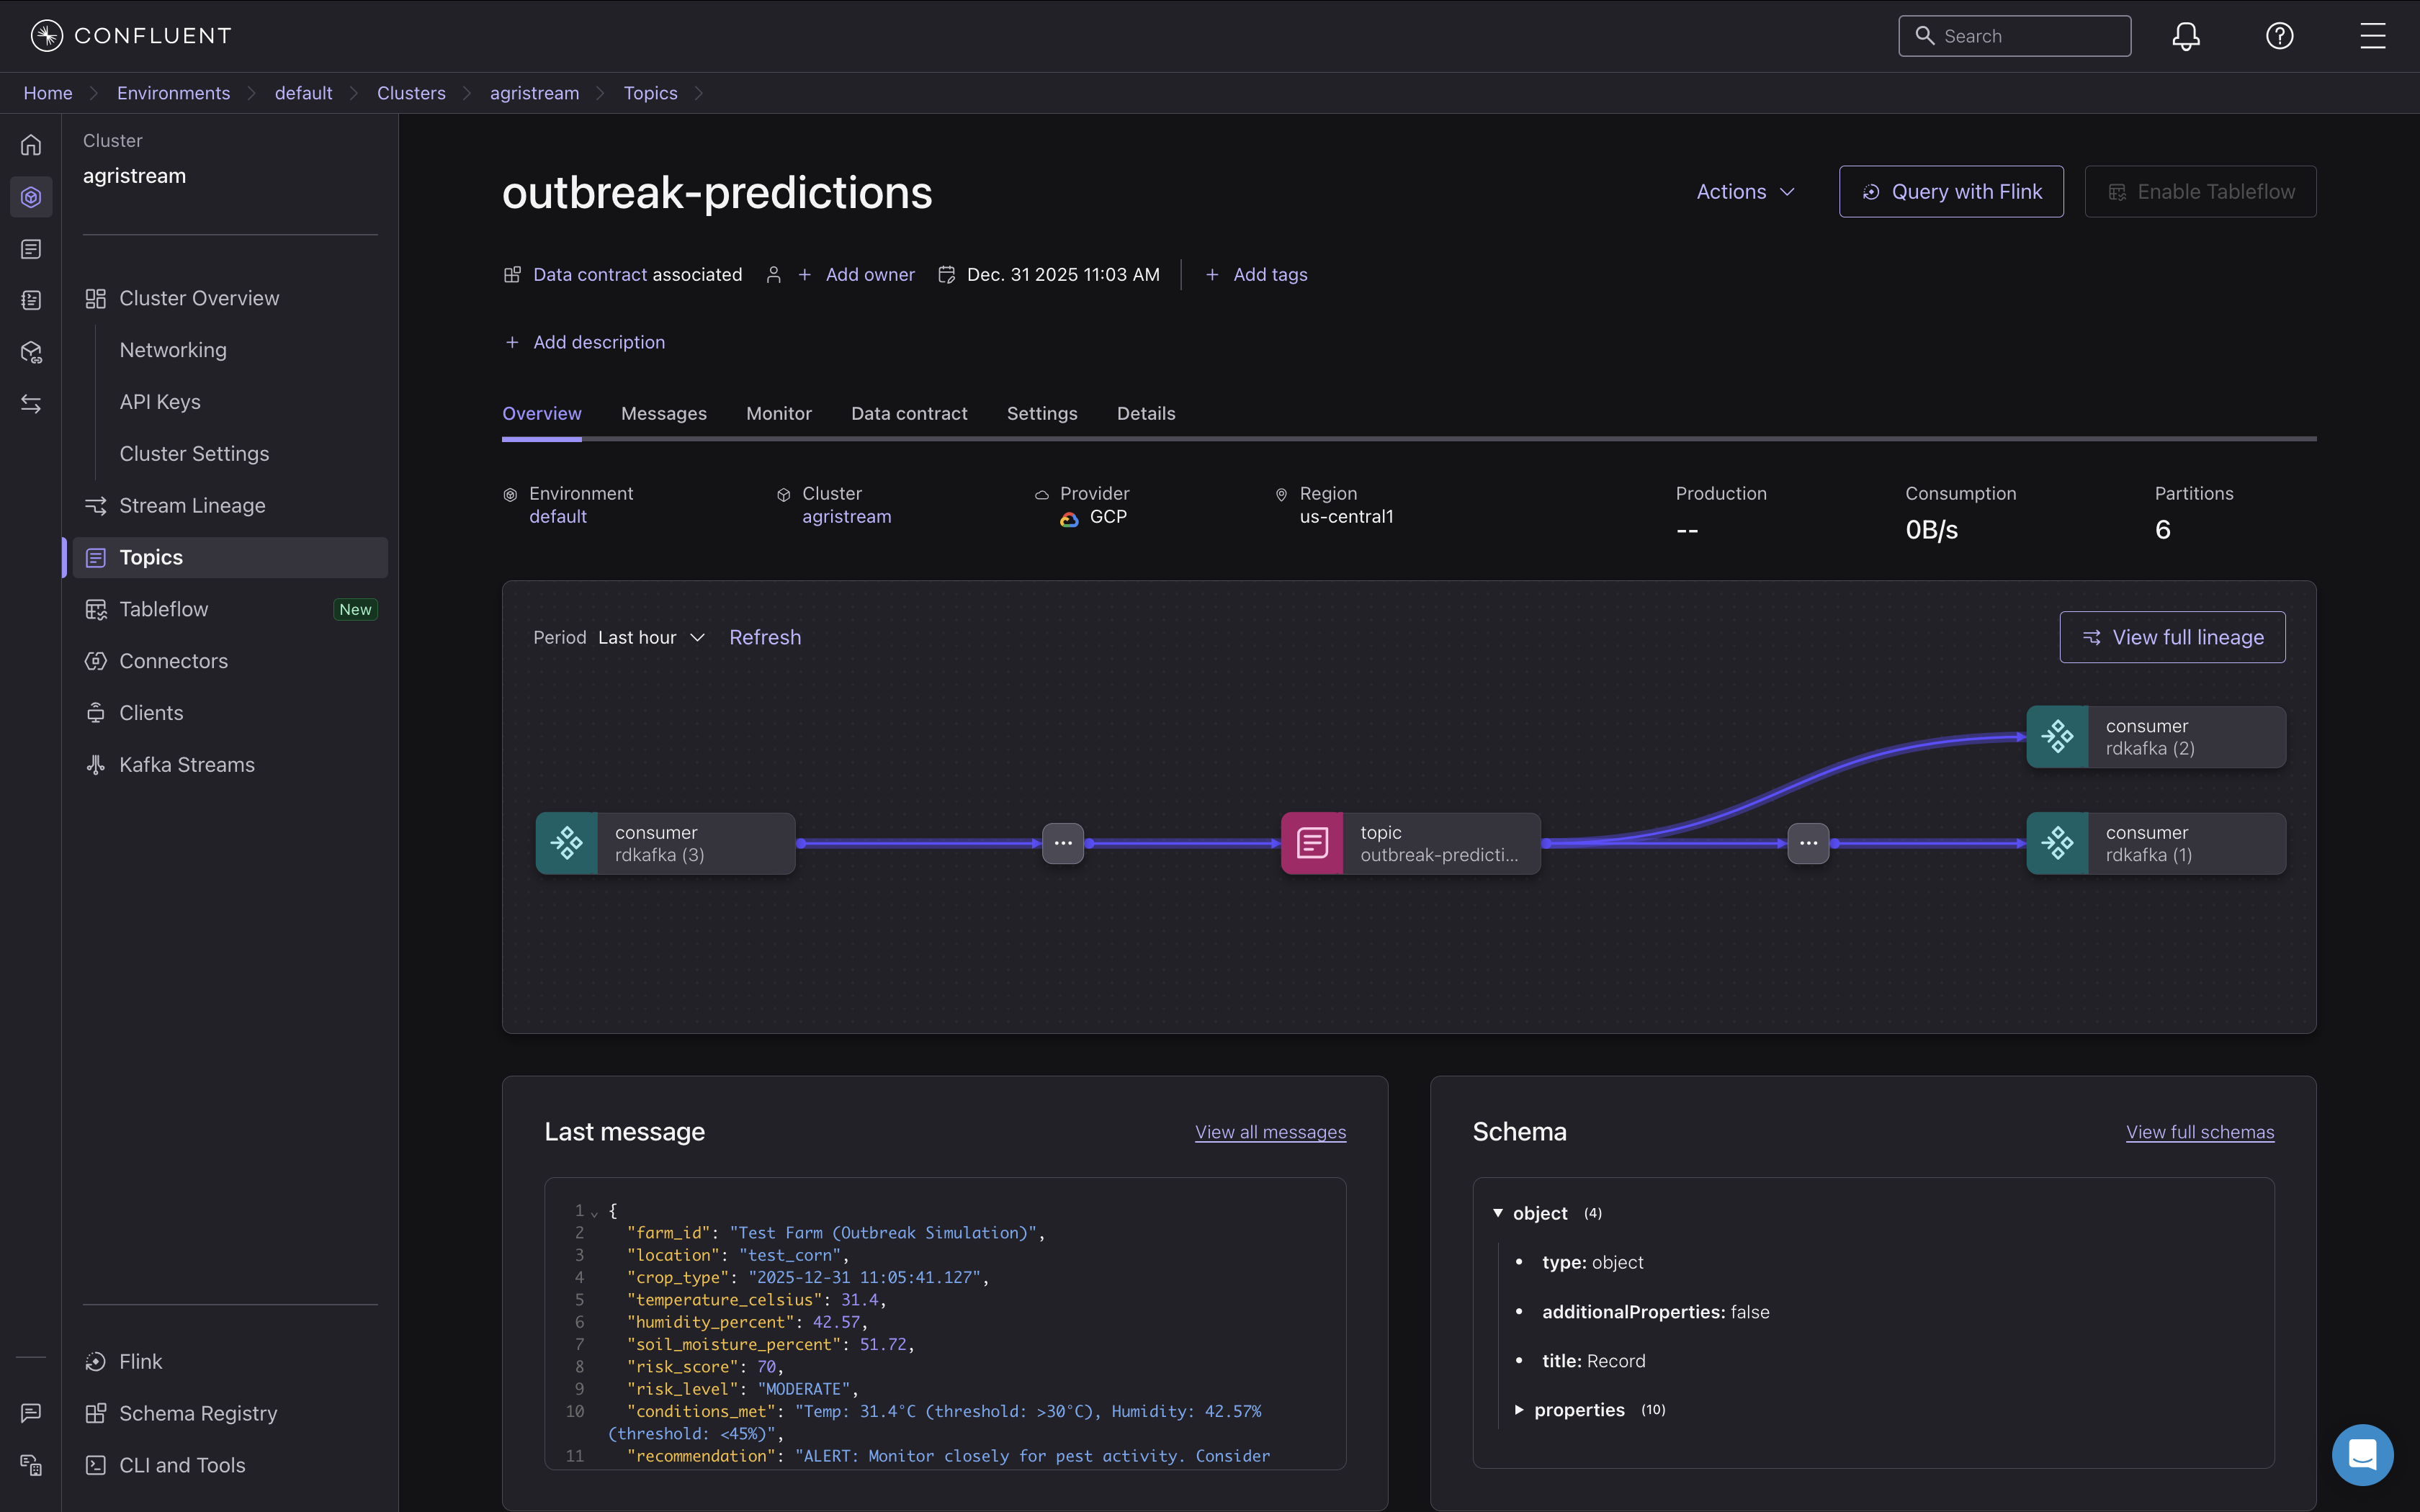Click the rdkafka (3) consumer node
This screenshot has width=2420, height=1512.
pos(665,843)
